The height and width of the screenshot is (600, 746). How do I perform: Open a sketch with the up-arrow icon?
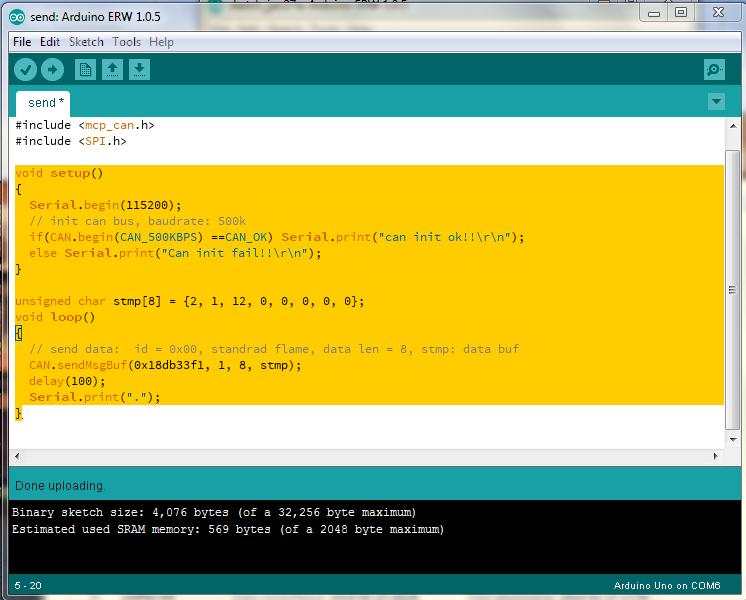click(113, 70)
